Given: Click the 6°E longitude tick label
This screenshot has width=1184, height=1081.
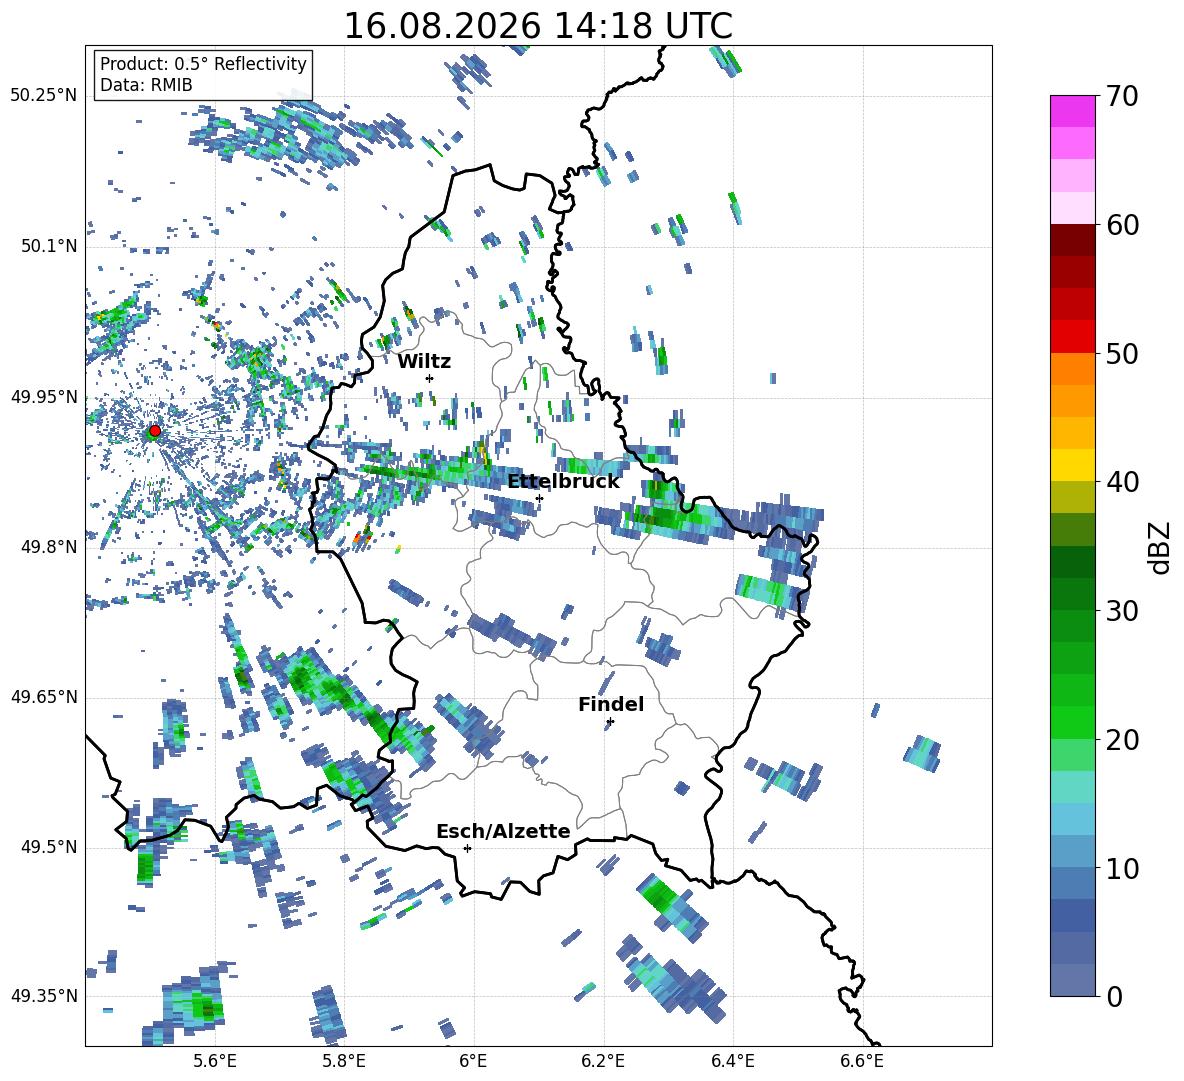Looking at the screenshot, I should [x=473, y=1061].
